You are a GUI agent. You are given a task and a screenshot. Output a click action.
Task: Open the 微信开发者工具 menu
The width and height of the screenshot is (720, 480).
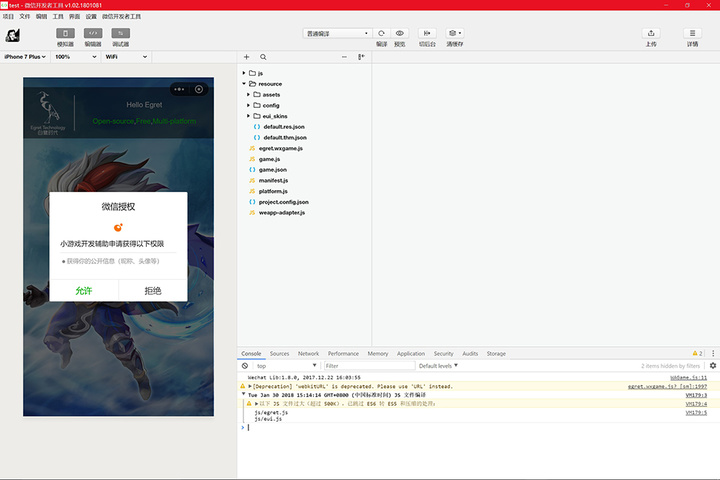coord(121,17)
